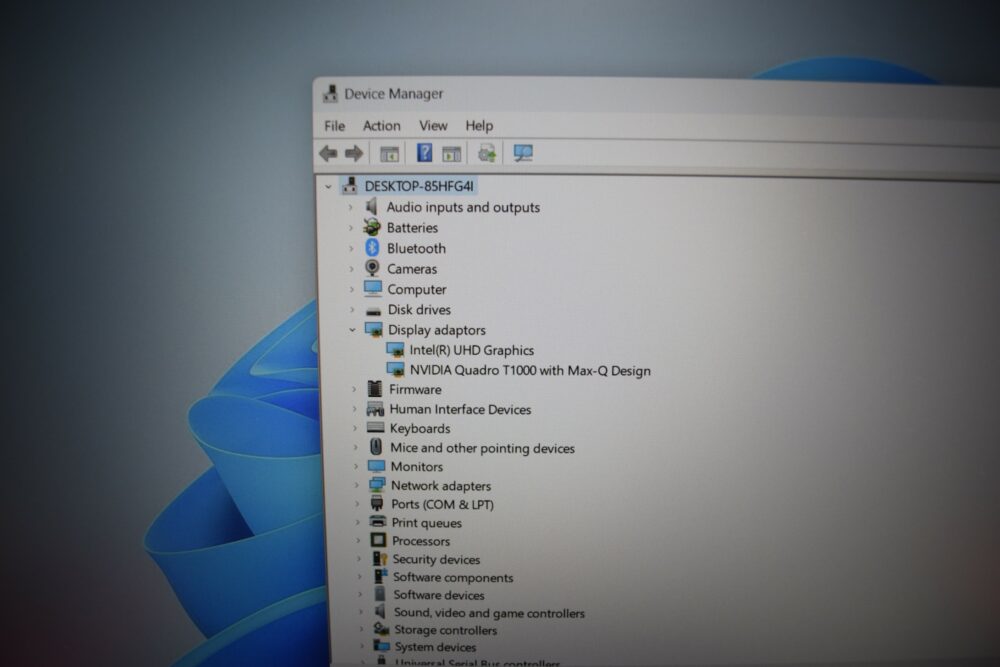Screen dimensions: 1000x667
Task: Click the webcam icon next to Cameras
Action: [x=372, y=268]
